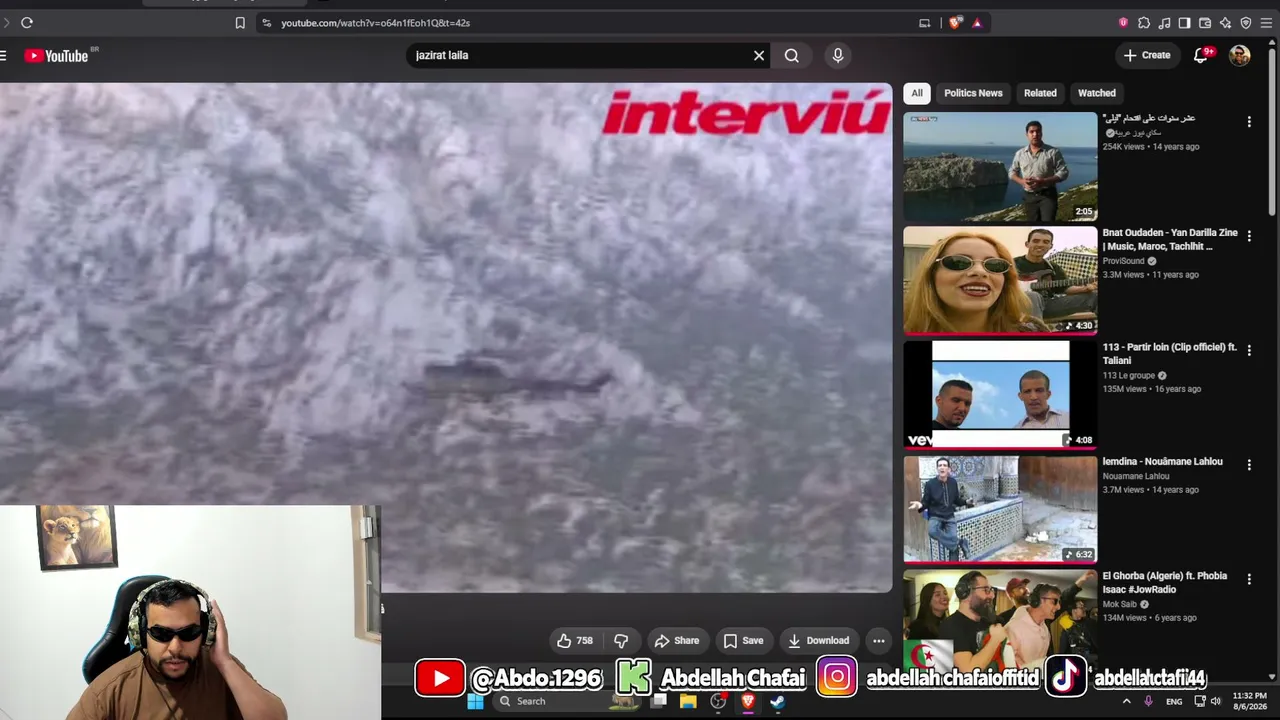Image resolution: width=1280 pixels, height=720 pixels.
Task: Open the Iemdina video thumbnail
Action: click(1000, 510)
